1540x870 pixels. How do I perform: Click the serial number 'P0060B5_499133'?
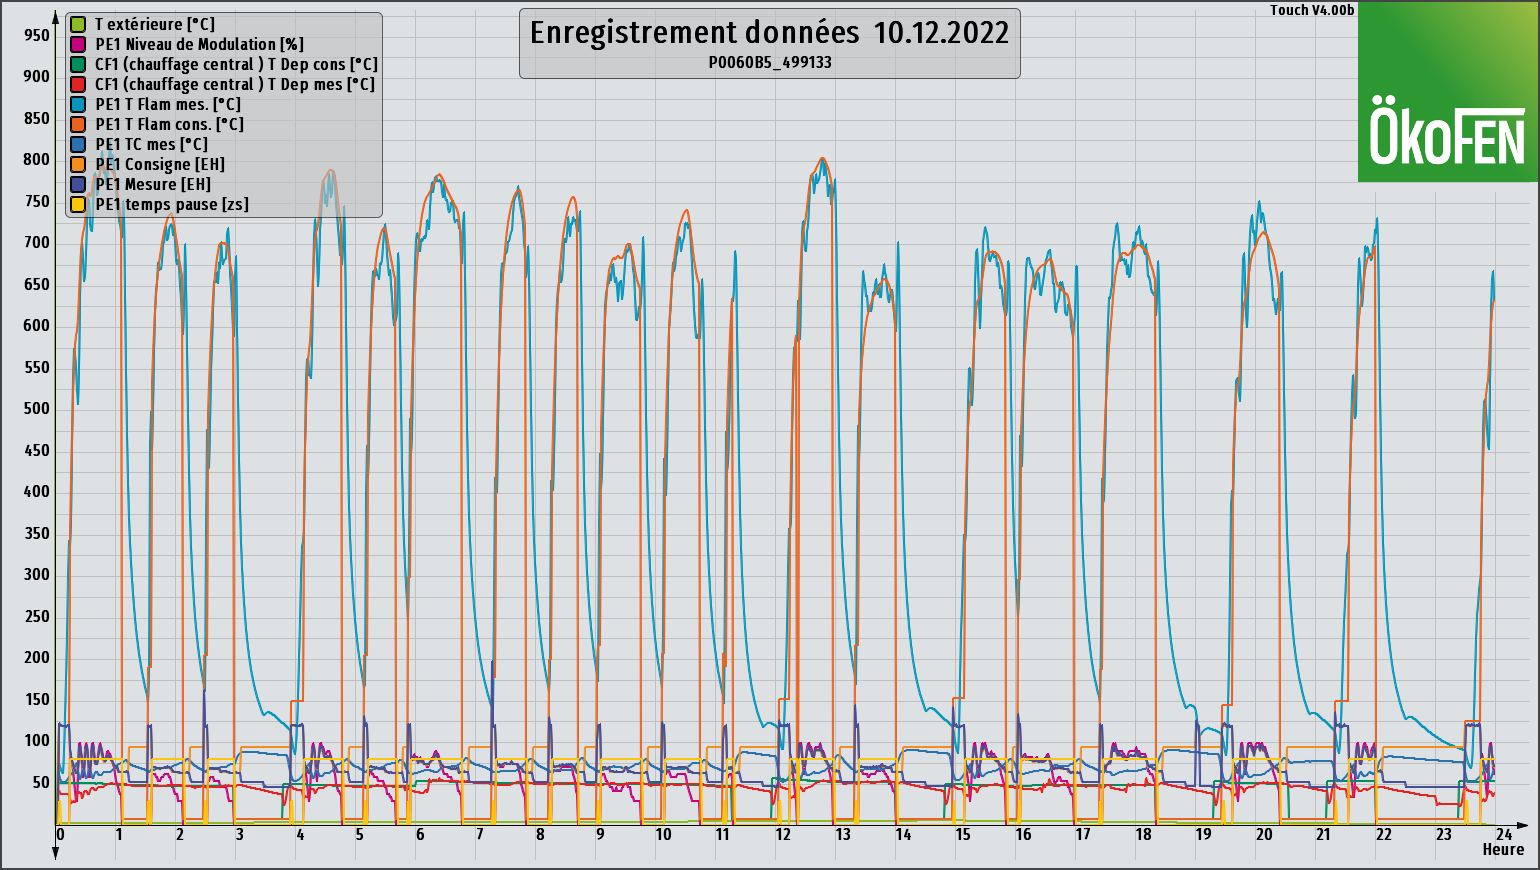[770, 62]
